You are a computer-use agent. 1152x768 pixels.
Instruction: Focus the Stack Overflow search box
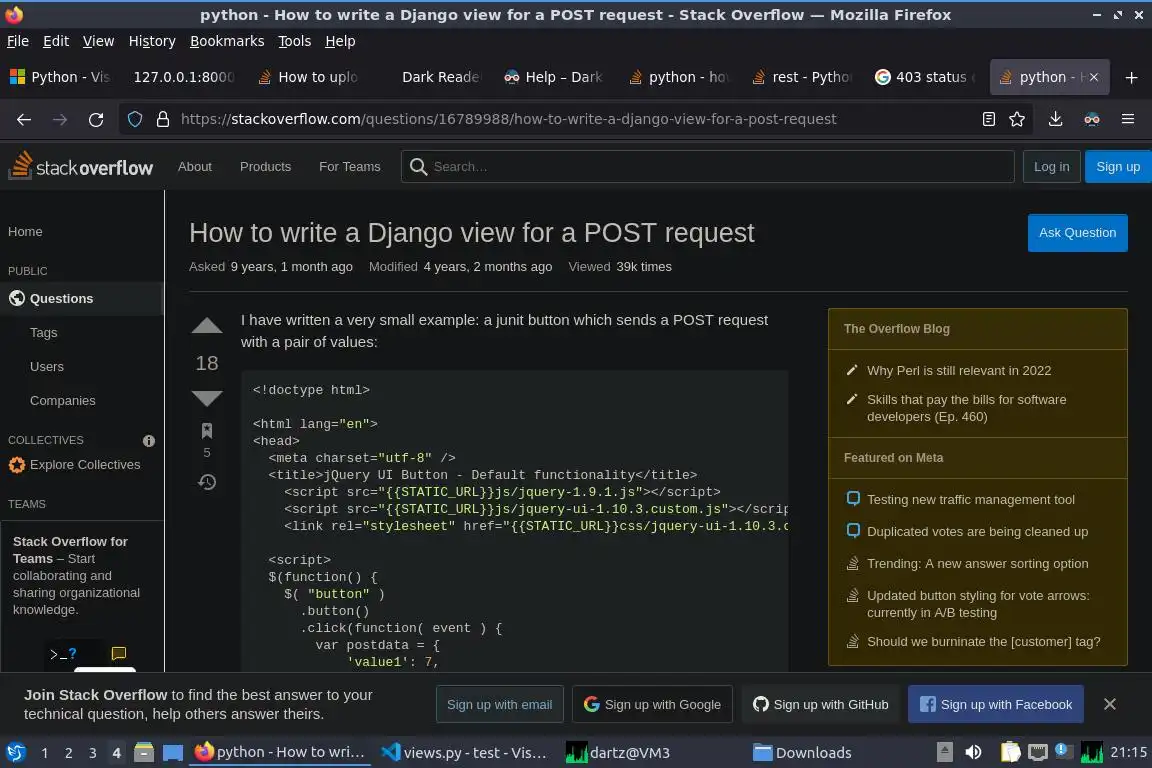[708, 167]
